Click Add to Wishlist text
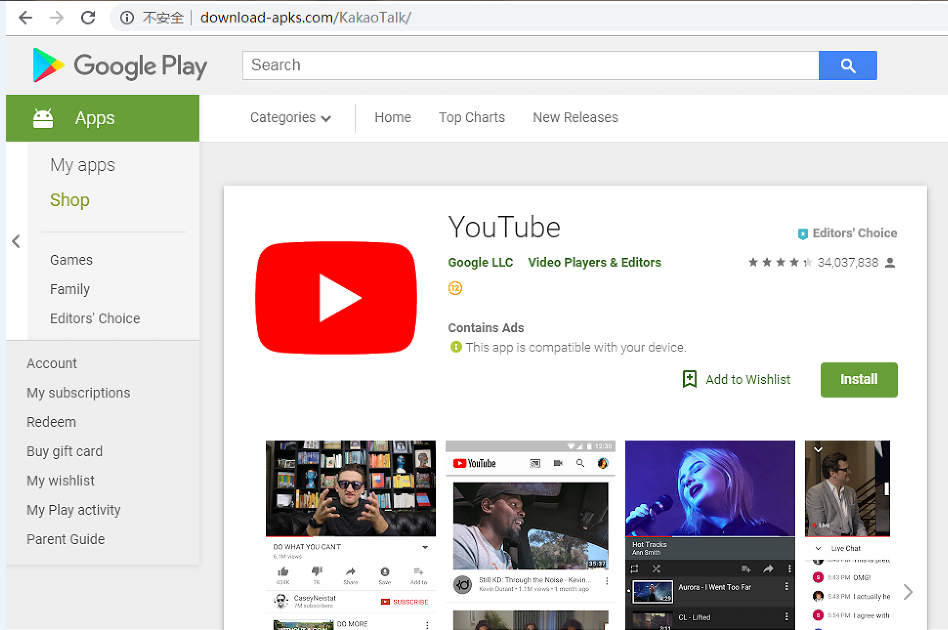This screenshot has width=948, height=630. [x=748, y=380]
